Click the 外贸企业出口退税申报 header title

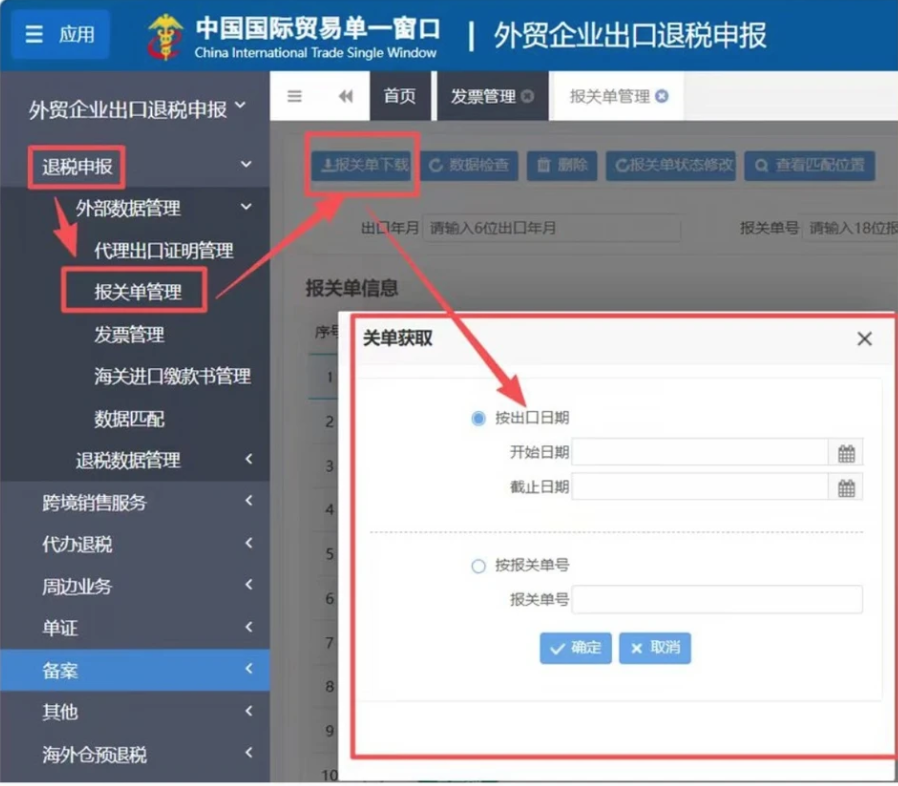click(x=629, y=36)
